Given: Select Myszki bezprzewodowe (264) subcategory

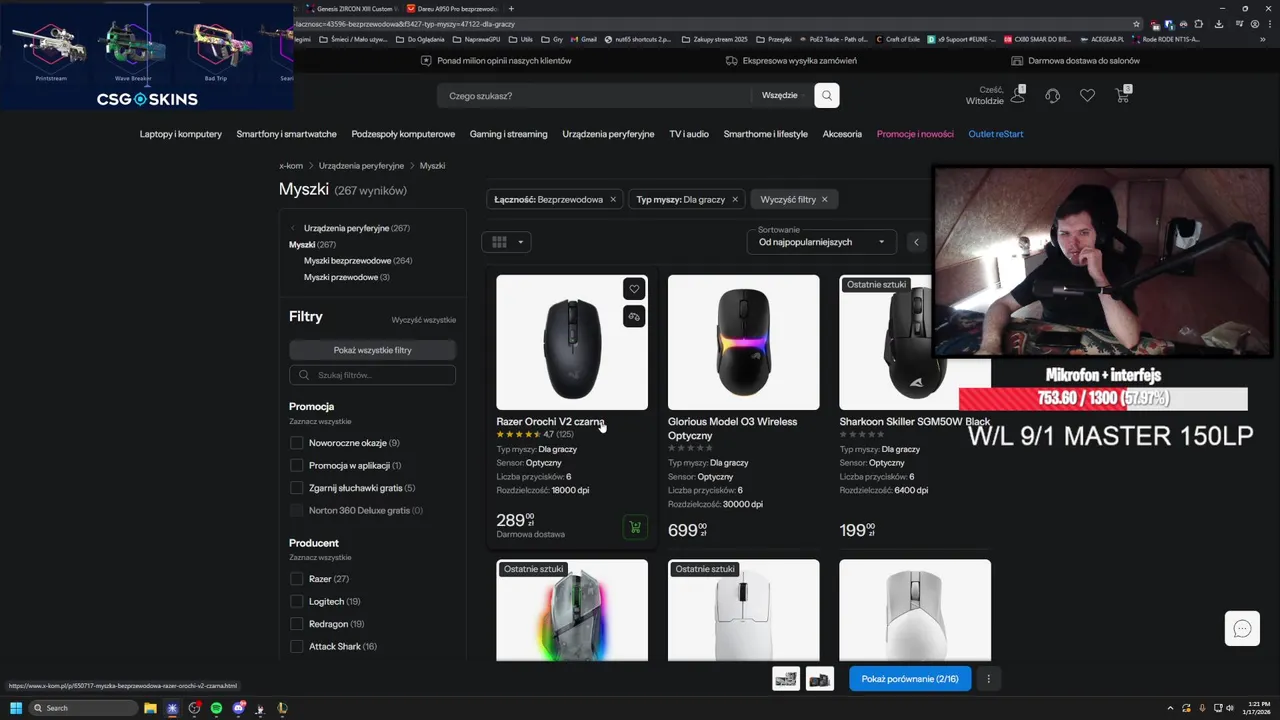Looking at the screenshot, I should coord(358,261).
